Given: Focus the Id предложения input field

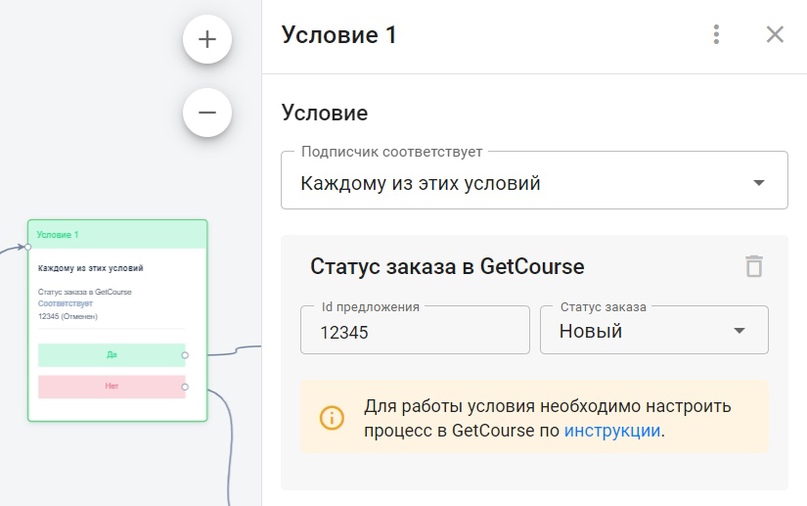Looking at the screenshot, I should click(x=415, y=330).
